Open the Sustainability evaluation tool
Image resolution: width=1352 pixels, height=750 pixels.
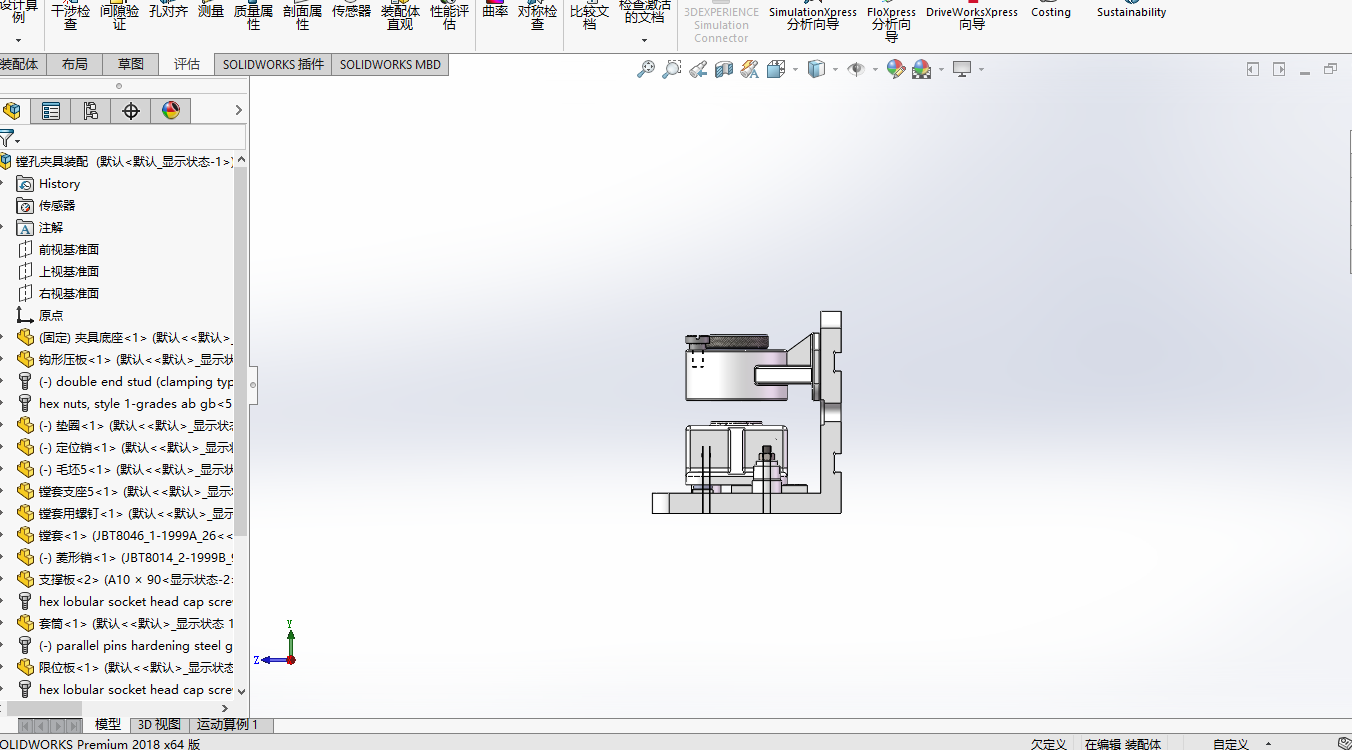tap(1131, 12)
